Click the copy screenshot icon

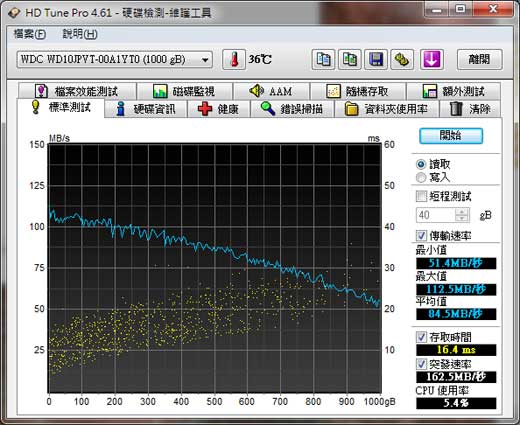click(x=349, y=59)
